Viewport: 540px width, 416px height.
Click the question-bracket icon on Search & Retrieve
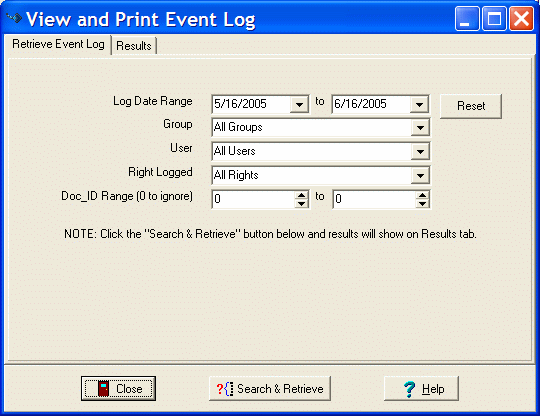coord(225,389)
